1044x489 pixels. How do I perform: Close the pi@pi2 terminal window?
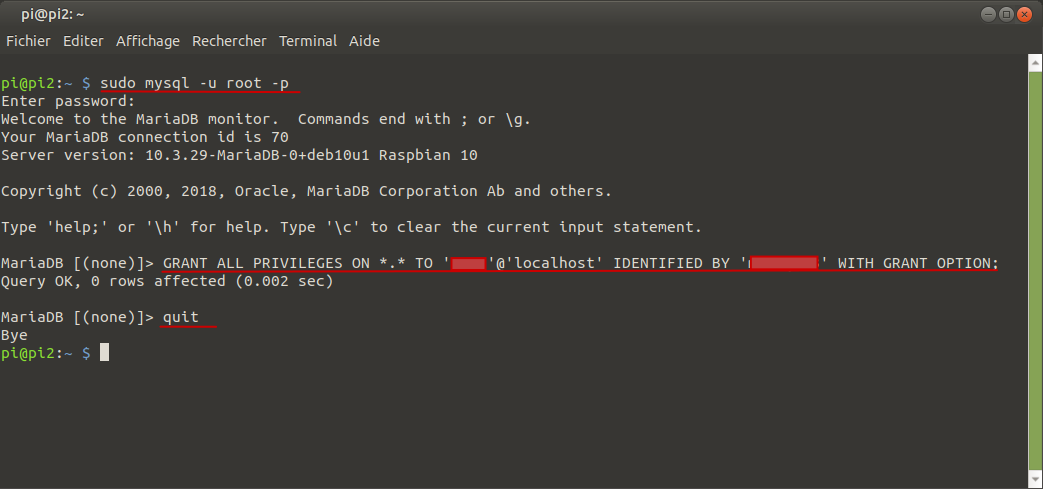[1024, 14]
